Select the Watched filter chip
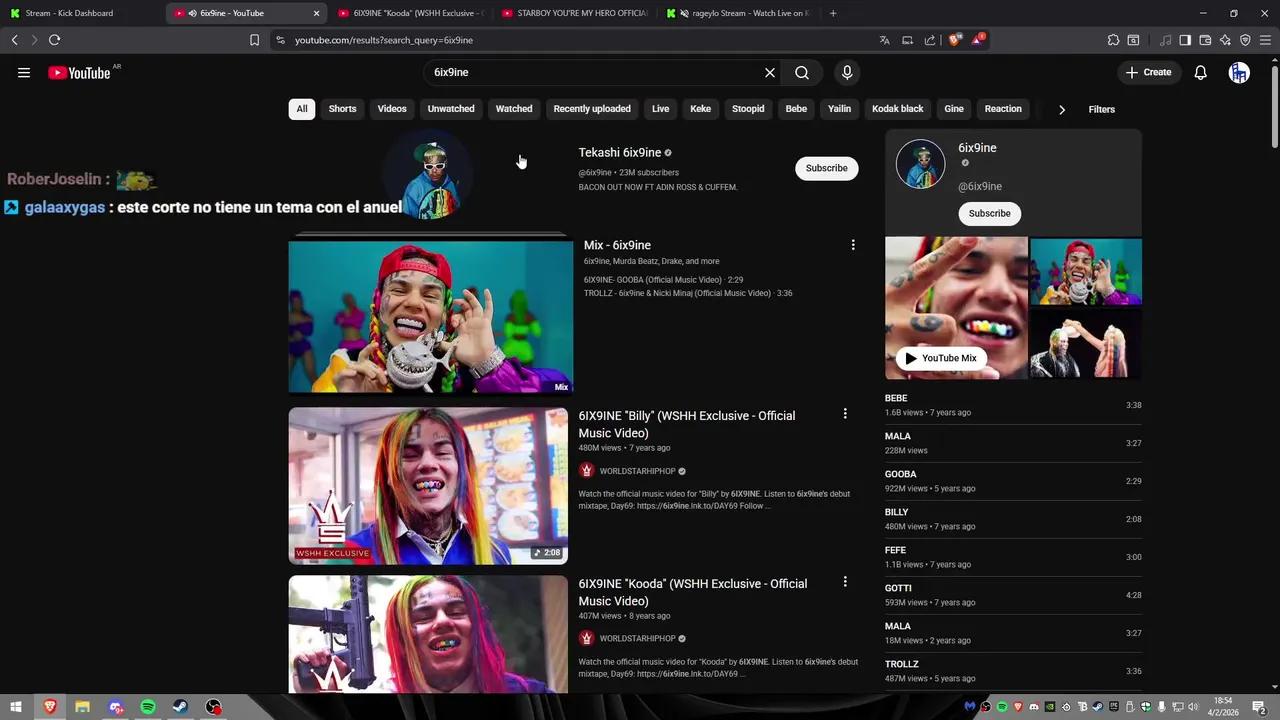This screenshot has height=720, width=1280. tap(514, 109)
